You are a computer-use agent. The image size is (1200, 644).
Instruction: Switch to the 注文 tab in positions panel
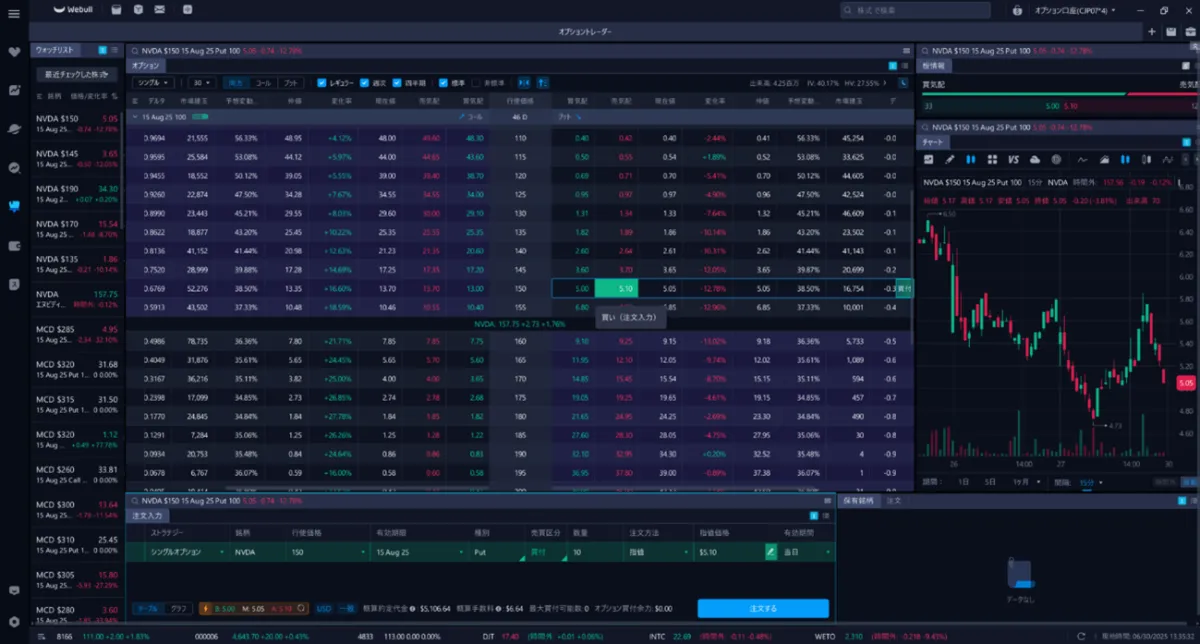(894, 500)
